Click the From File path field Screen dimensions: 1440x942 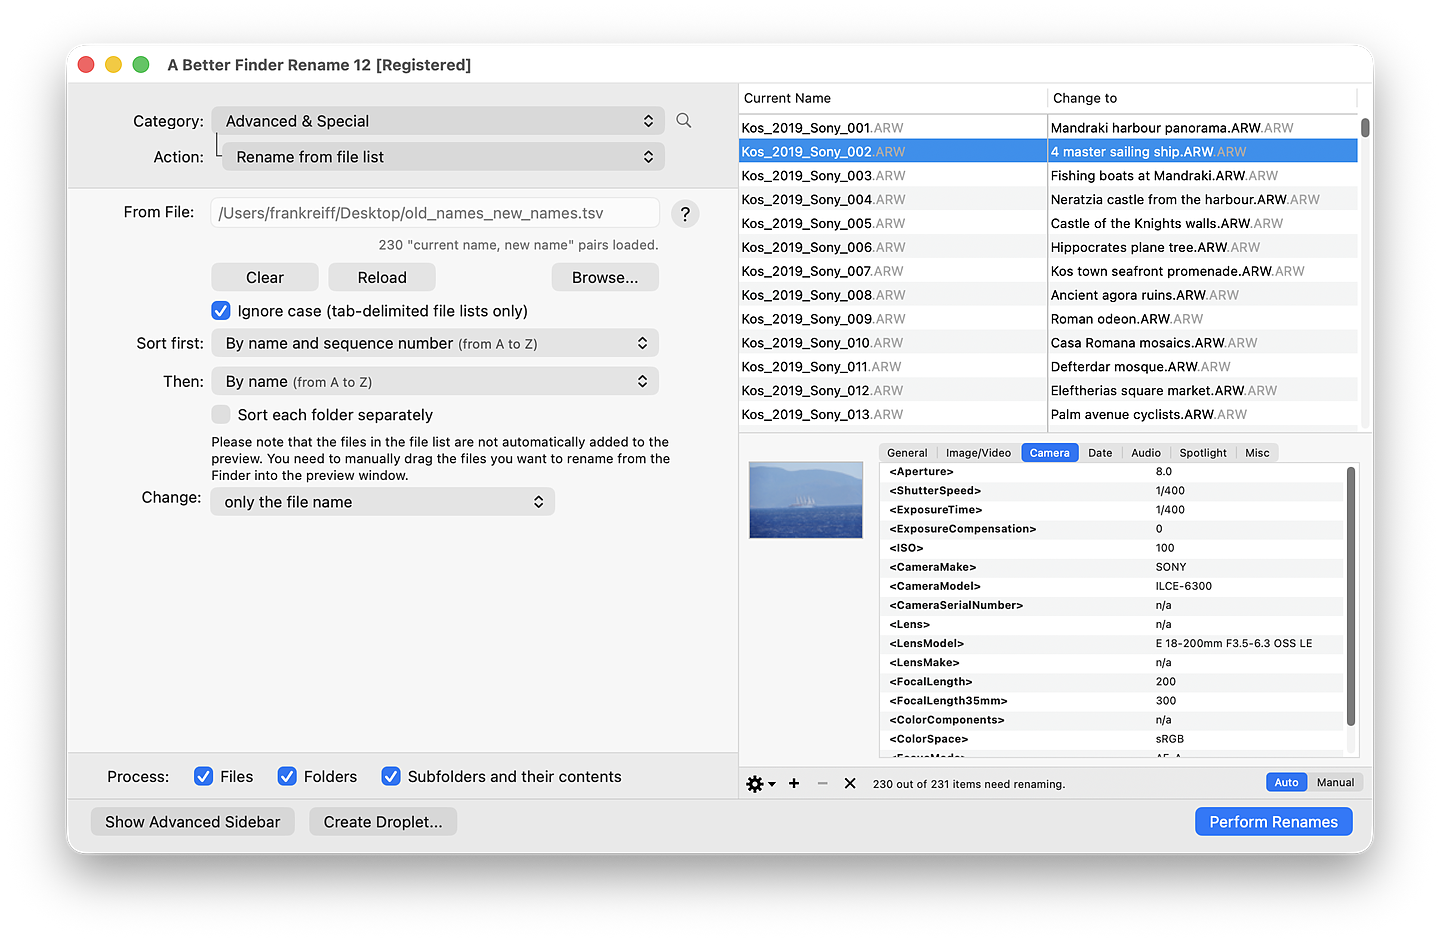435,213
